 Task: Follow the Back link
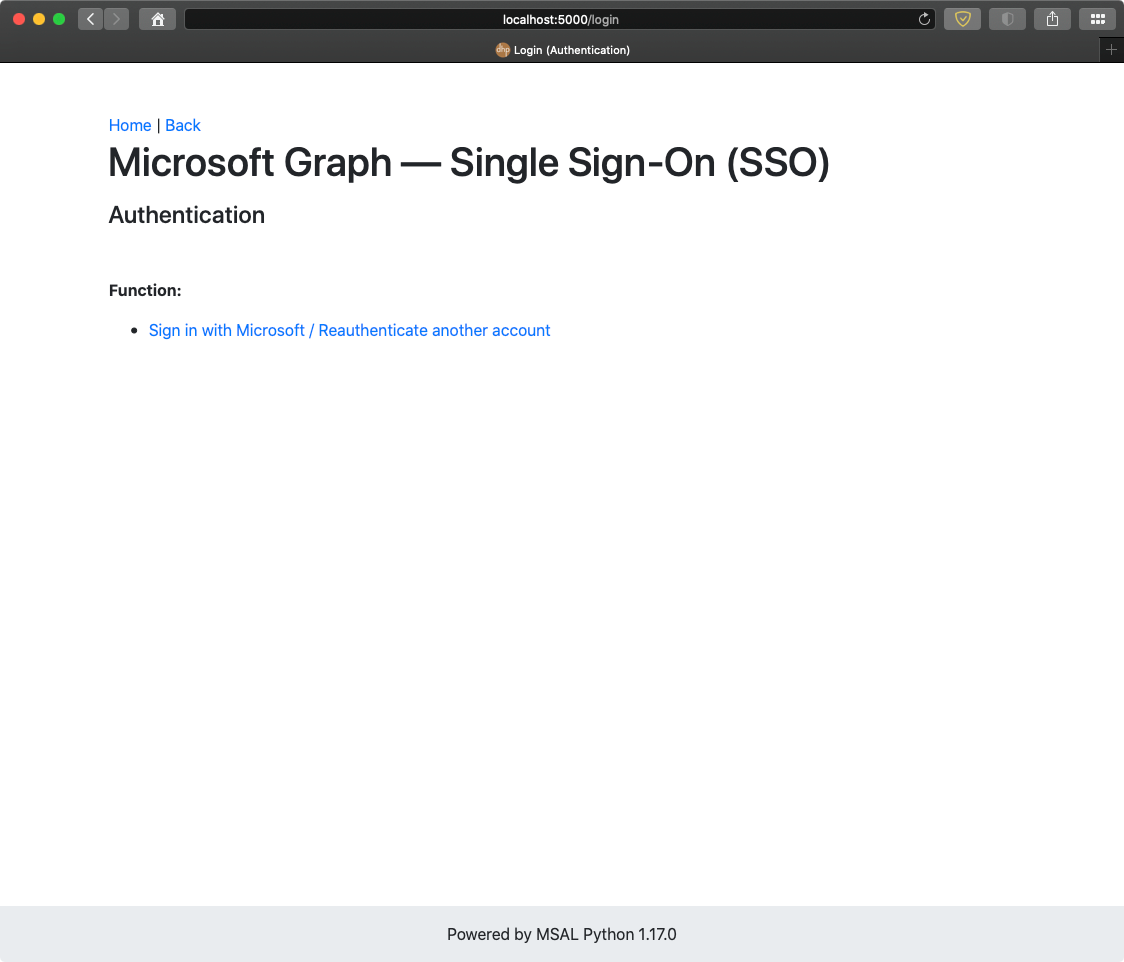tap(183, 125)
